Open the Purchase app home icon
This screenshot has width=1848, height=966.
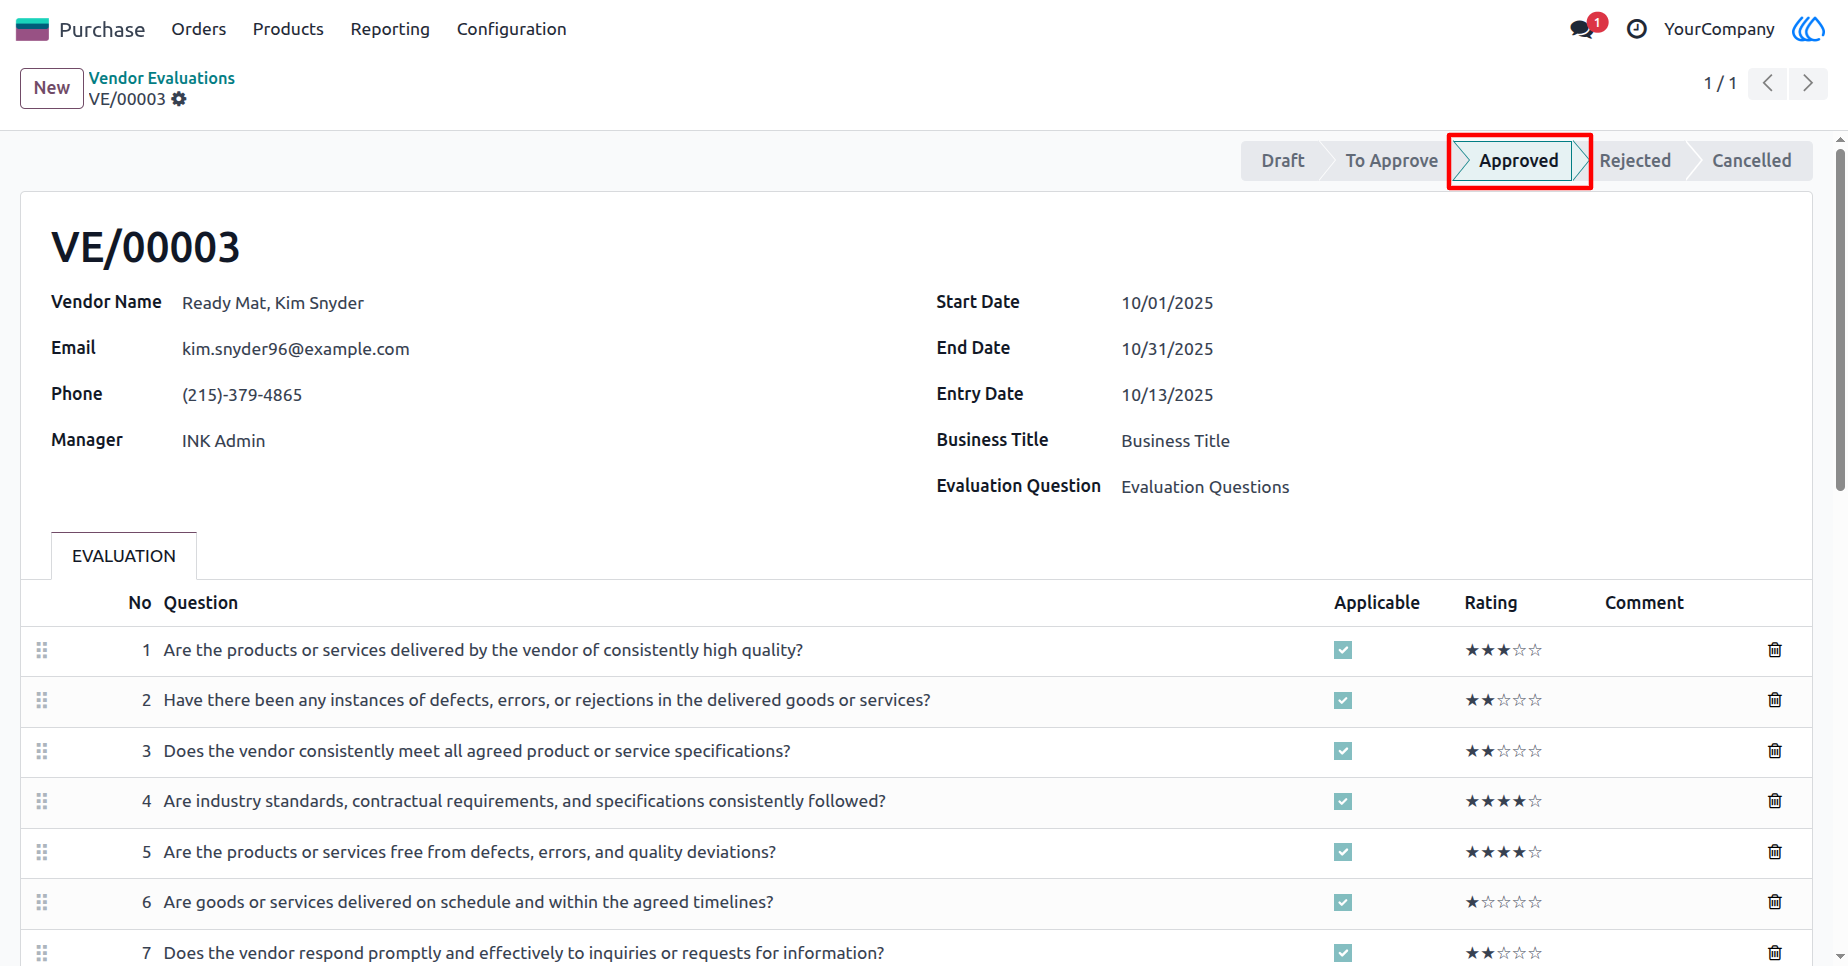[x=32, y=29]
